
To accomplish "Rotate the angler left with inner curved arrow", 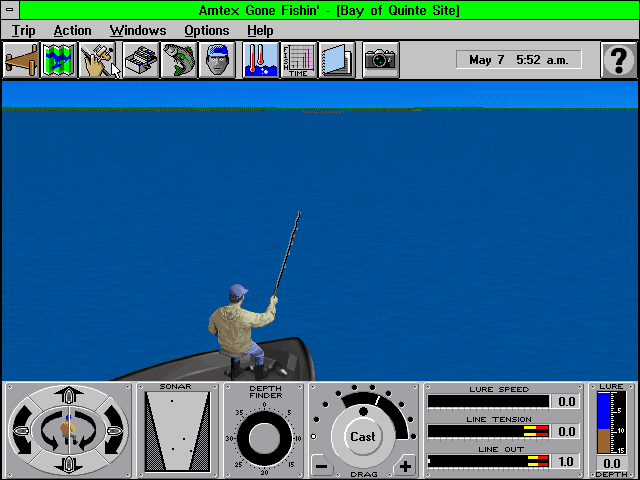I will (50, 431).
